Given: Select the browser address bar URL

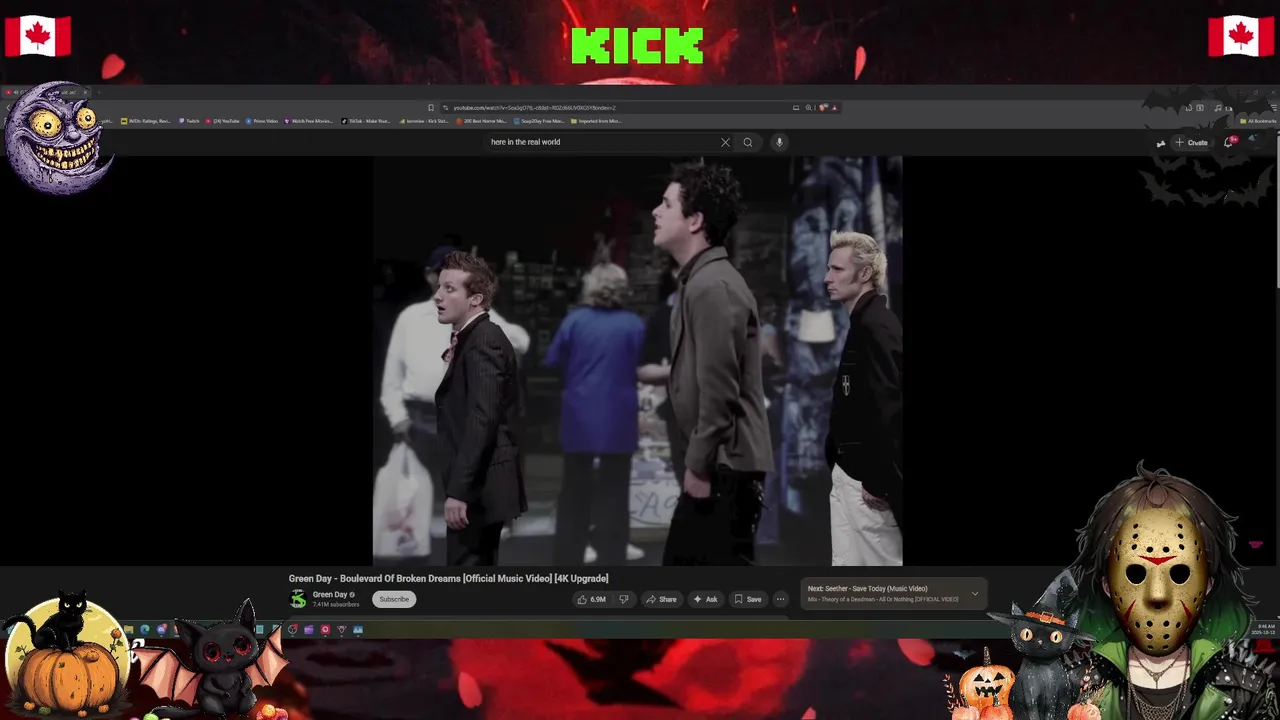Looking at the screenshot, I should click(x=535, y=108).
